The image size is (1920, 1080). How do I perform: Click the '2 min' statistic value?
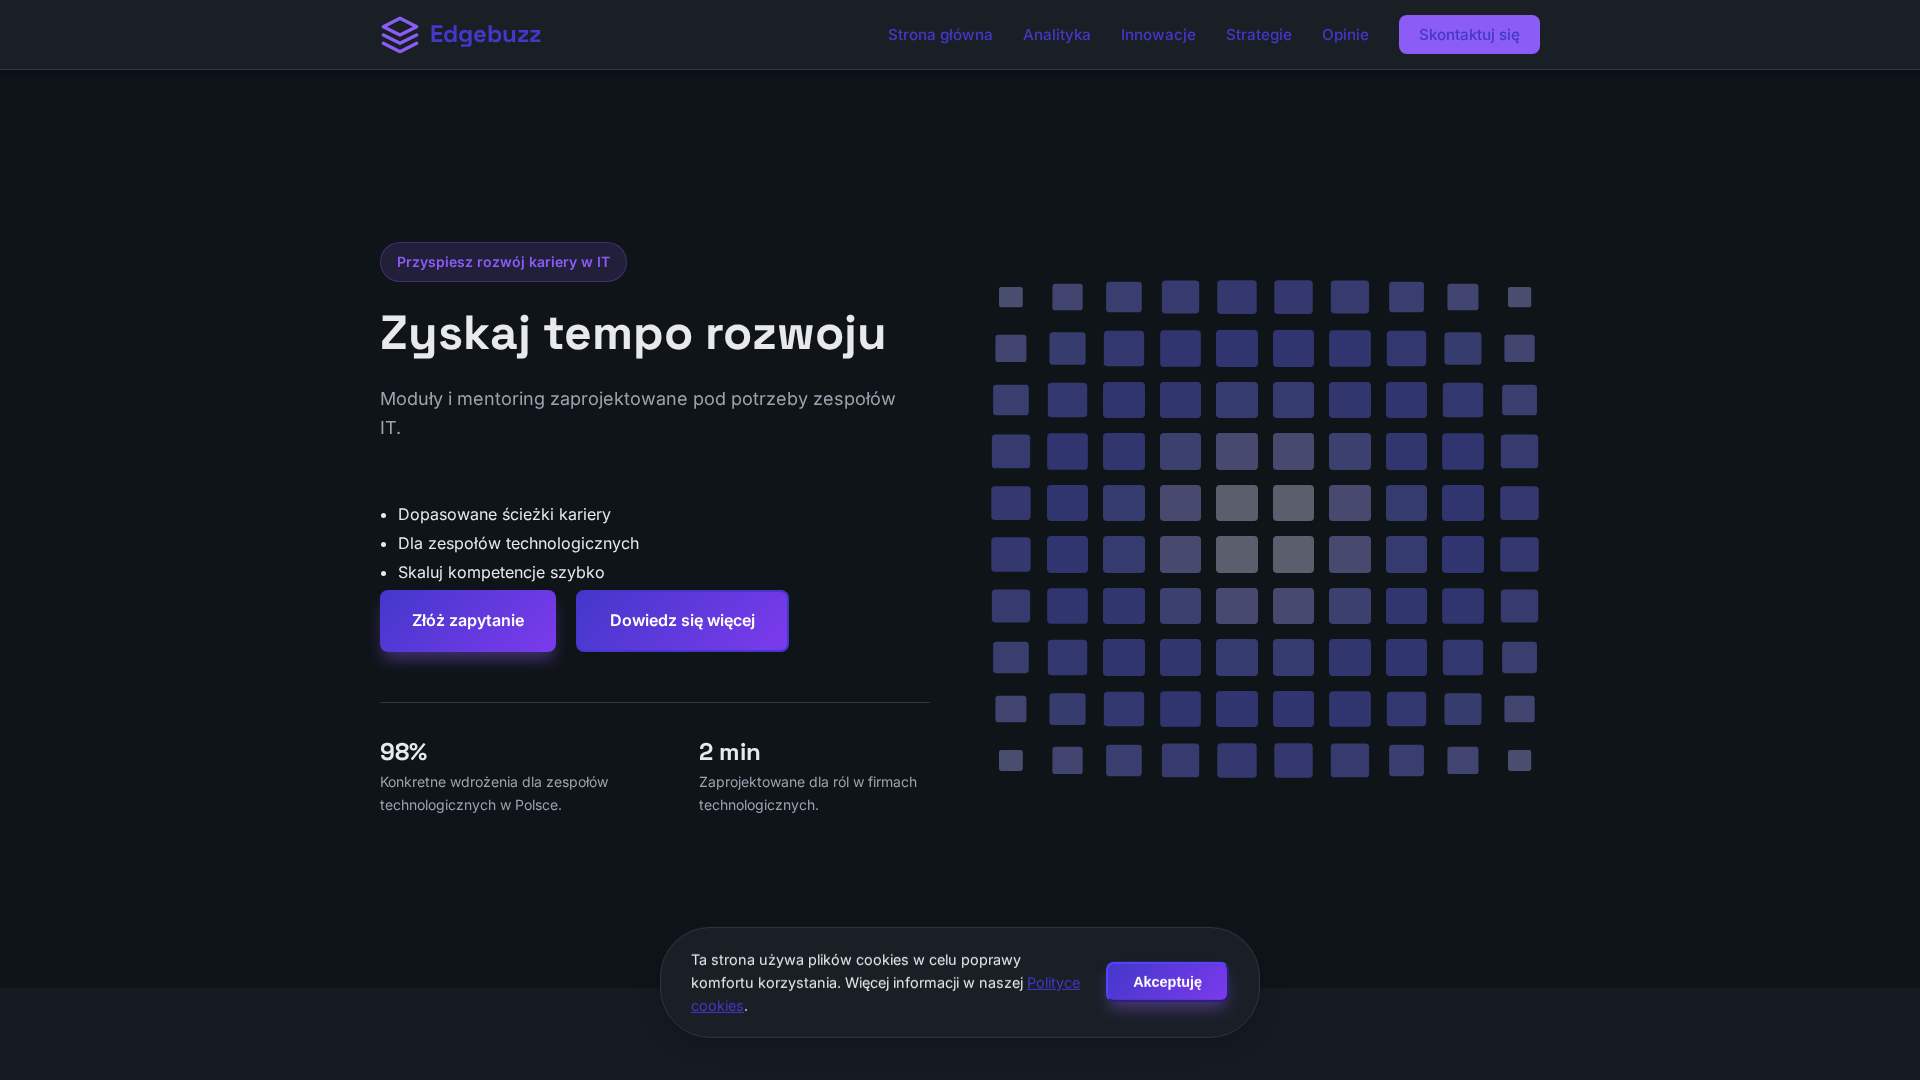click(x=729, y=752)
